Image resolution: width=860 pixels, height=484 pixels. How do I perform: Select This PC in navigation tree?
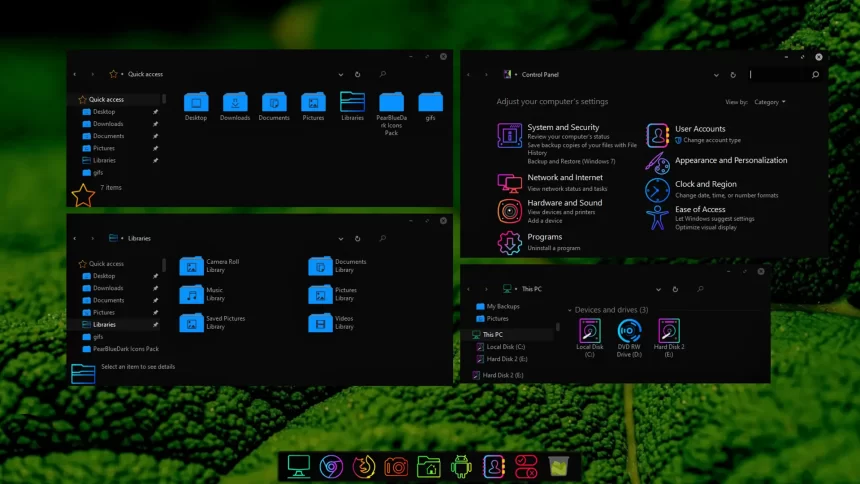[x=493, y=335]
